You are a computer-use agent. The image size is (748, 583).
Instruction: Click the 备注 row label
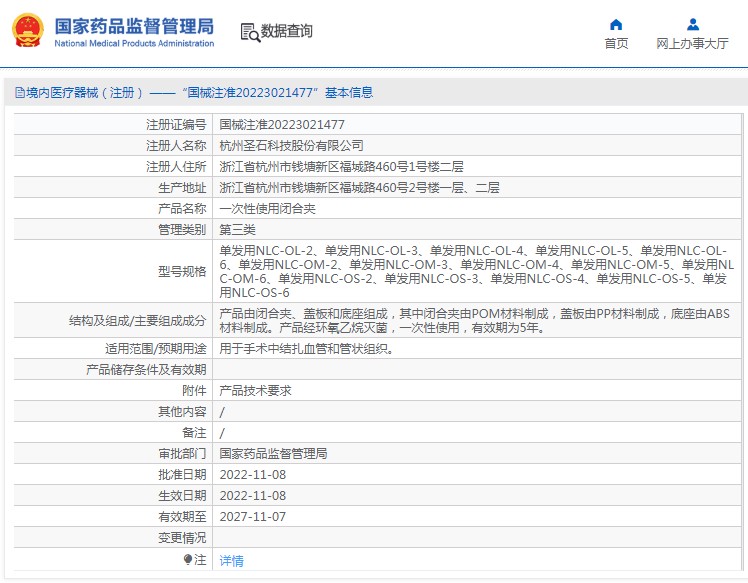point(194,433)
